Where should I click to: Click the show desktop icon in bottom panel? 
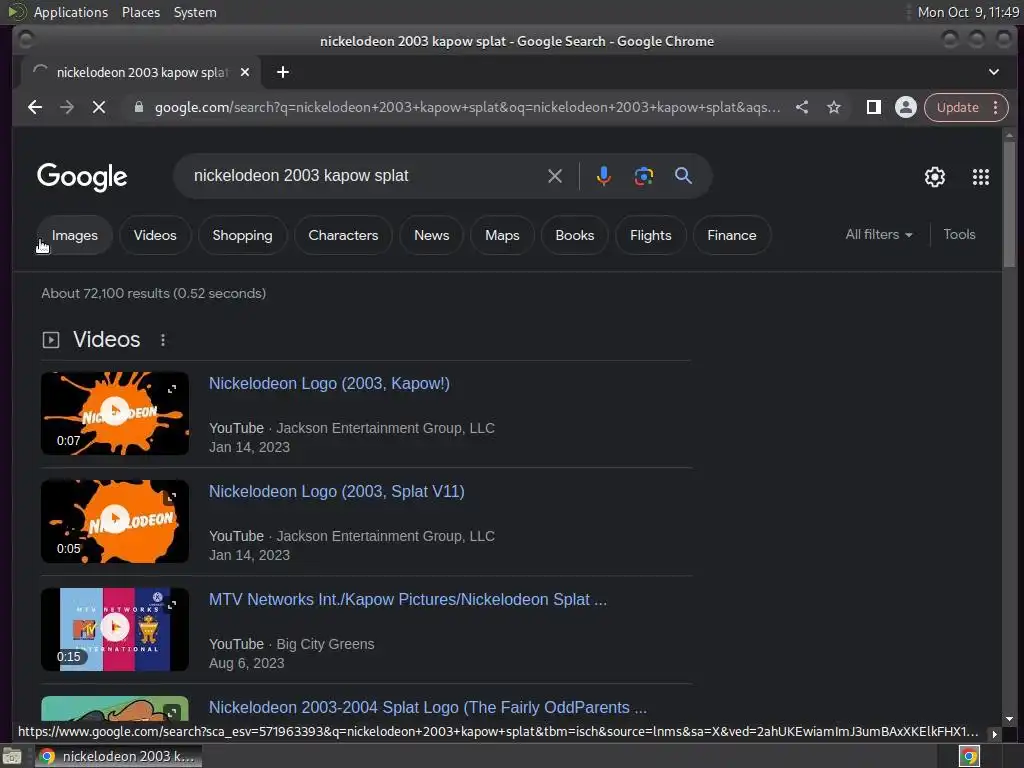(x=12, y=756)
